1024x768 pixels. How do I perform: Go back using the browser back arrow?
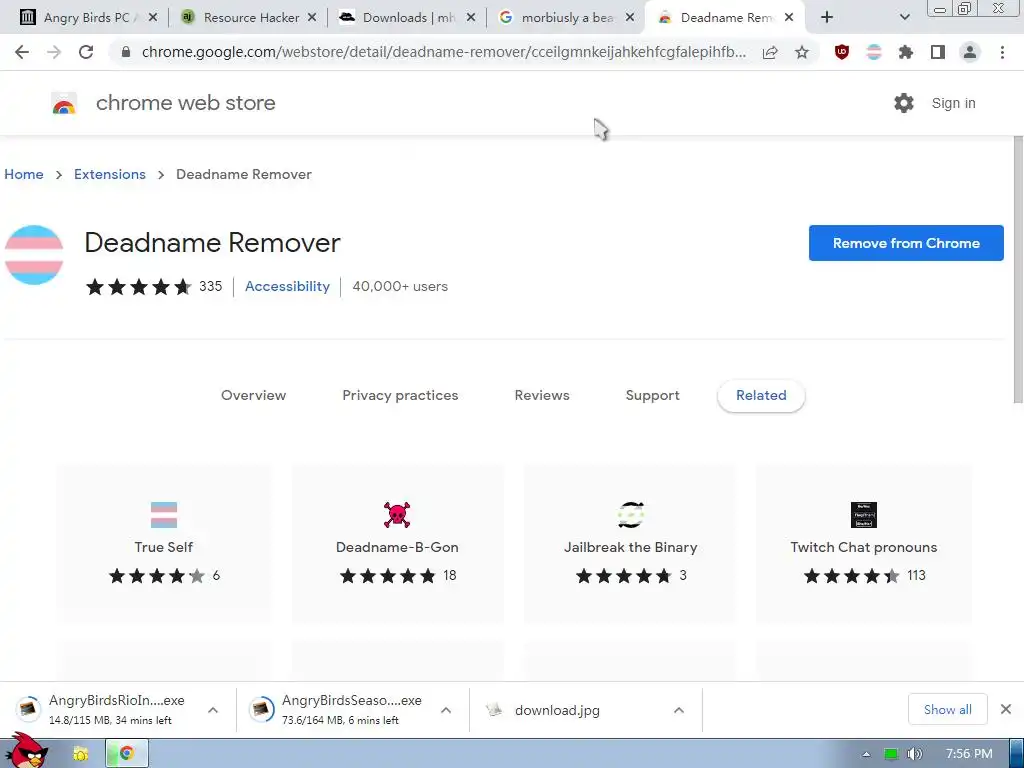[22, 52]
